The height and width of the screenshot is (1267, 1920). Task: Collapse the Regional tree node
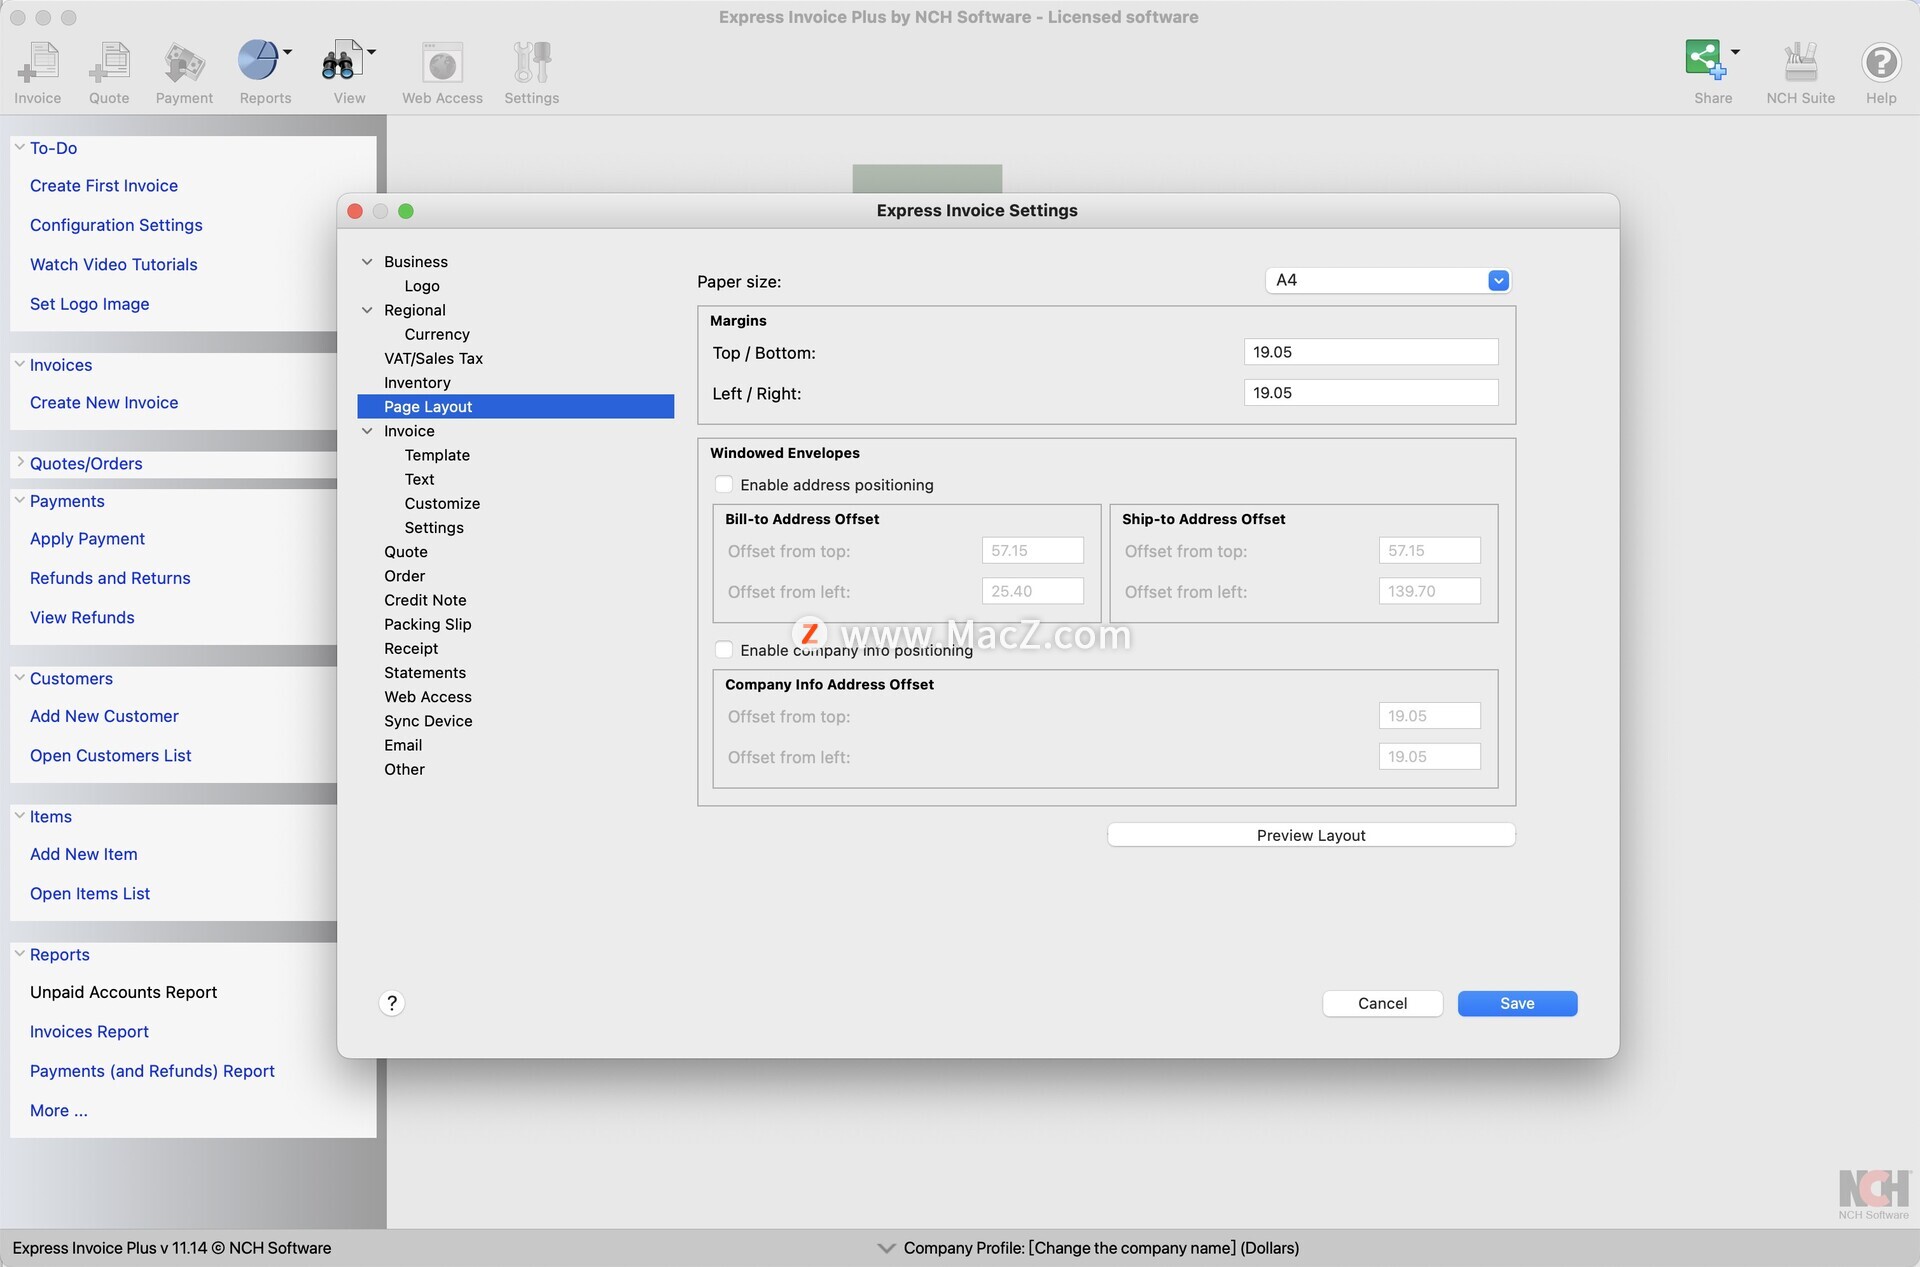pyautogui.click(x=367, y=310)
